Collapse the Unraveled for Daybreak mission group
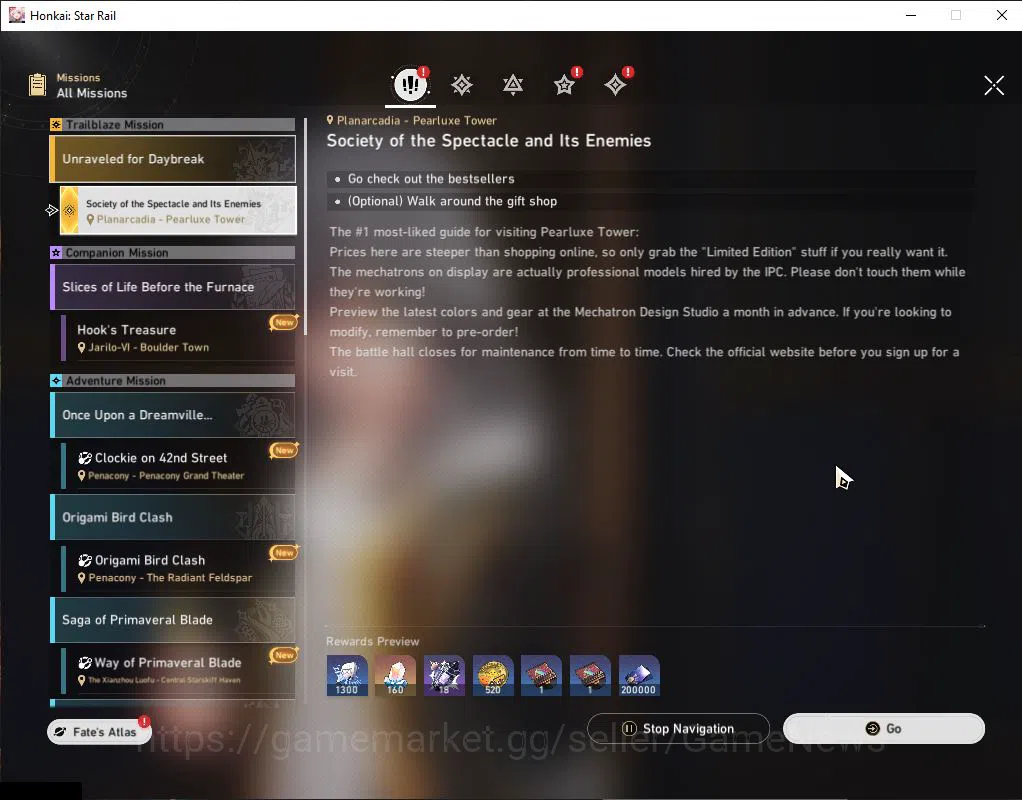 point(173,159)
